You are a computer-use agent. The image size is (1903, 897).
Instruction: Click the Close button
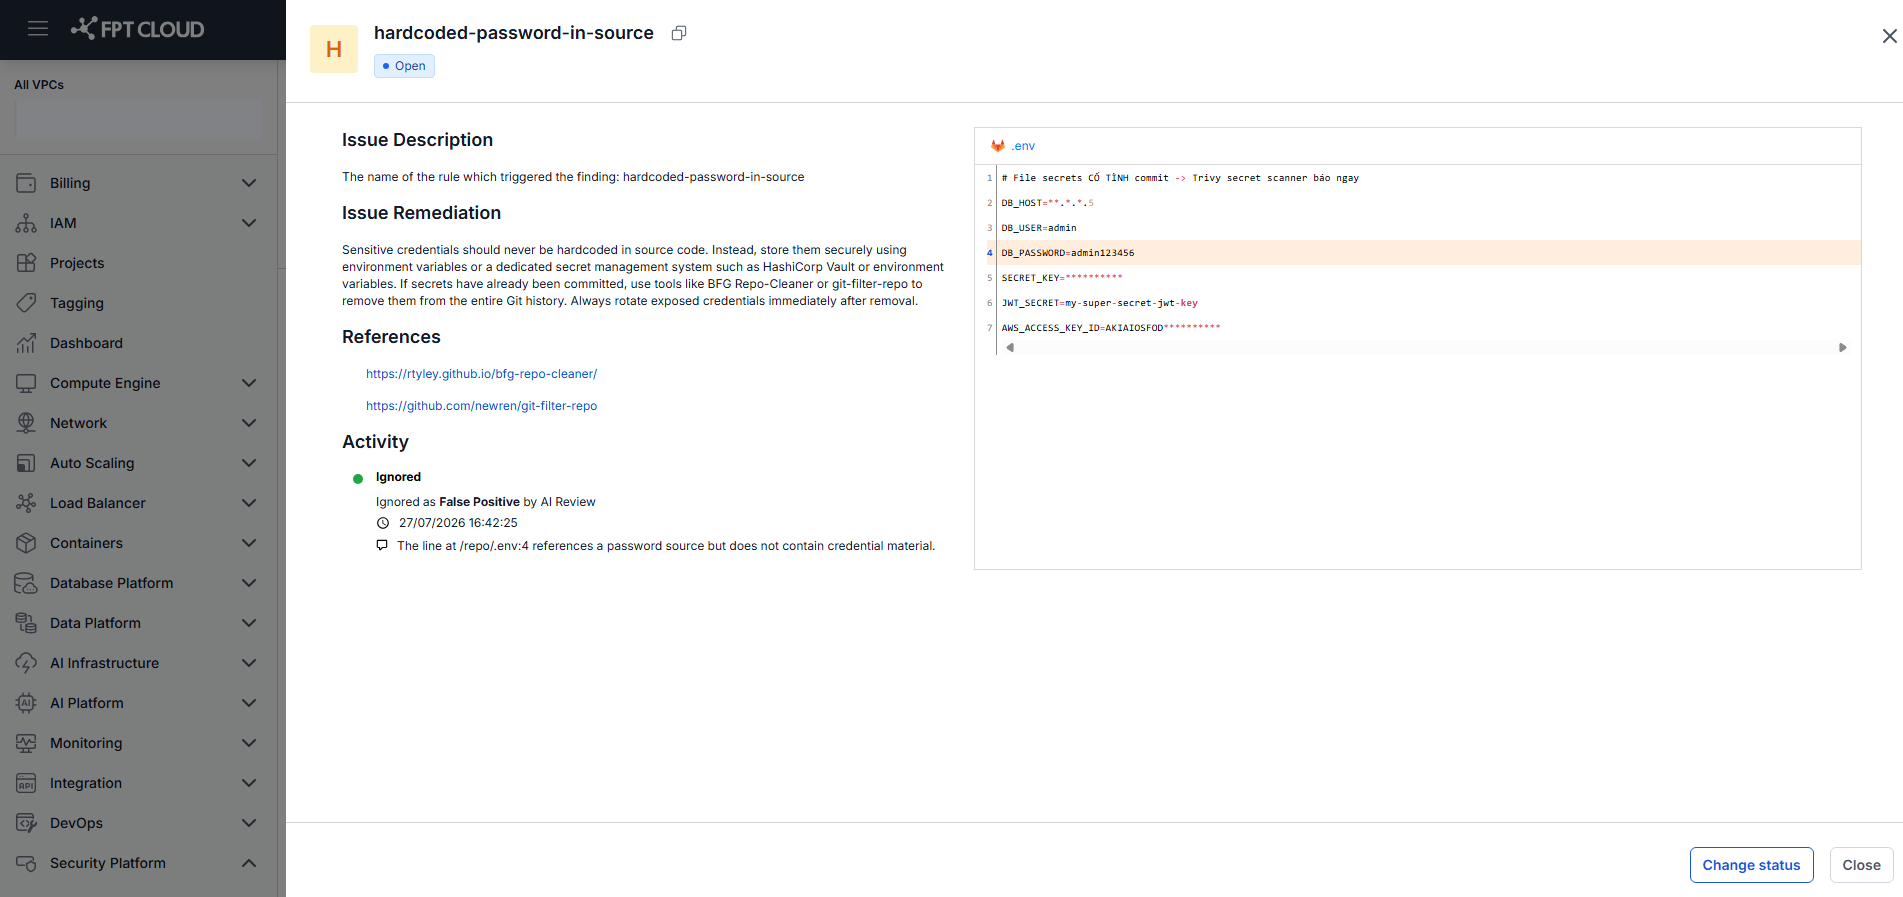click(1861, 865)
